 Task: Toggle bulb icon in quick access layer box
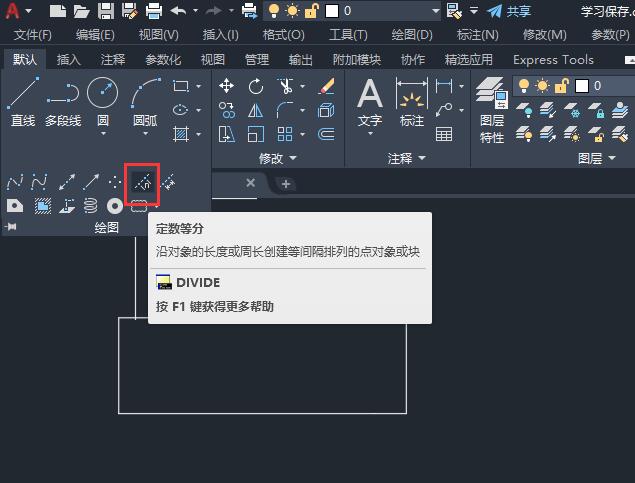pyautogui.click(x=274, y=11)
